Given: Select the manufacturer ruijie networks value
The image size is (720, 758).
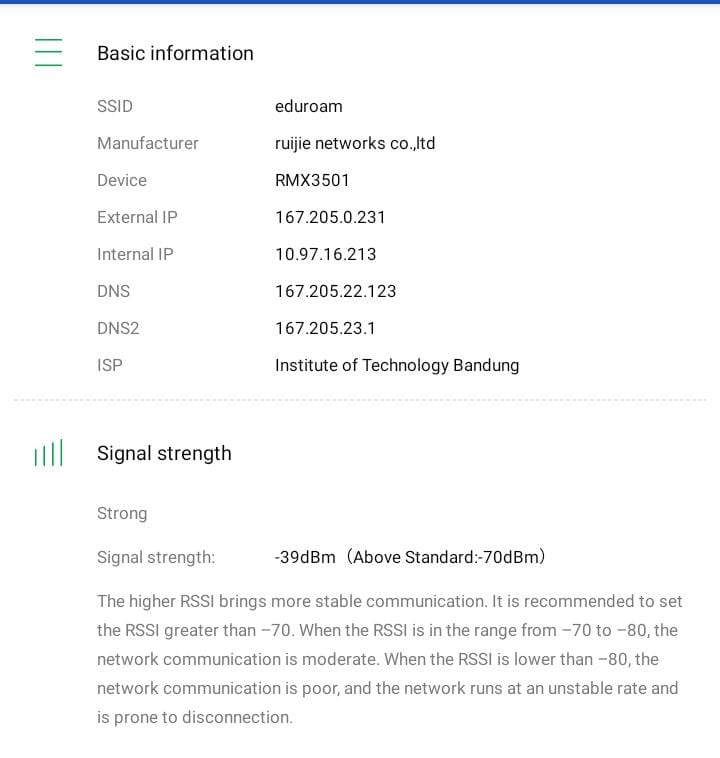Looking at the screenshot, I should point(355,143).
